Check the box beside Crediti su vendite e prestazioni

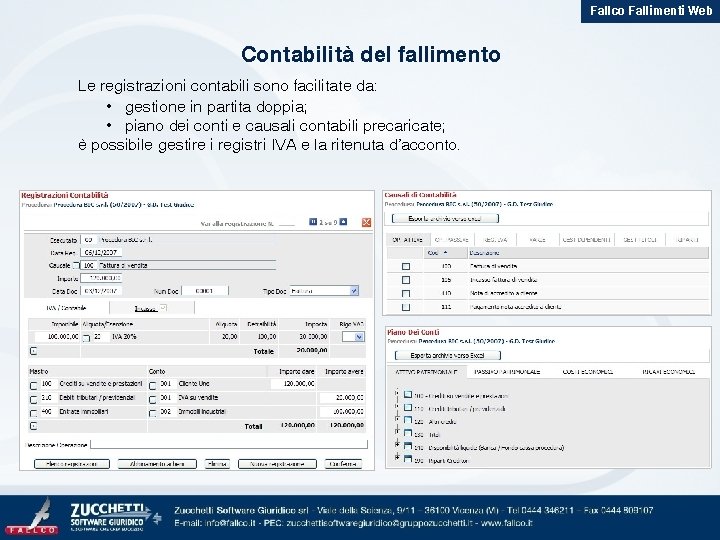point(34,386)
